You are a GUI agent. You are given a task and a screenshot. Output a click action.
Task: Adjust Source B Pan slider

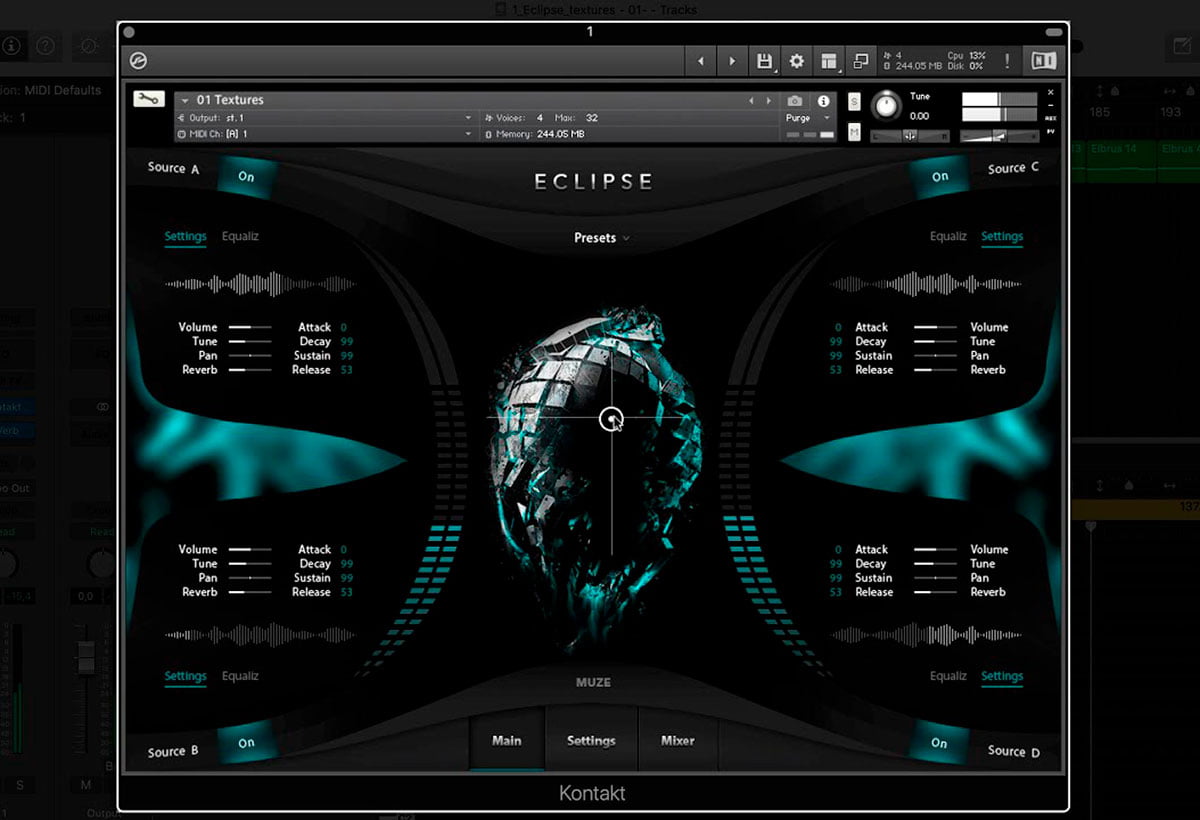click(x=250, y=578)
